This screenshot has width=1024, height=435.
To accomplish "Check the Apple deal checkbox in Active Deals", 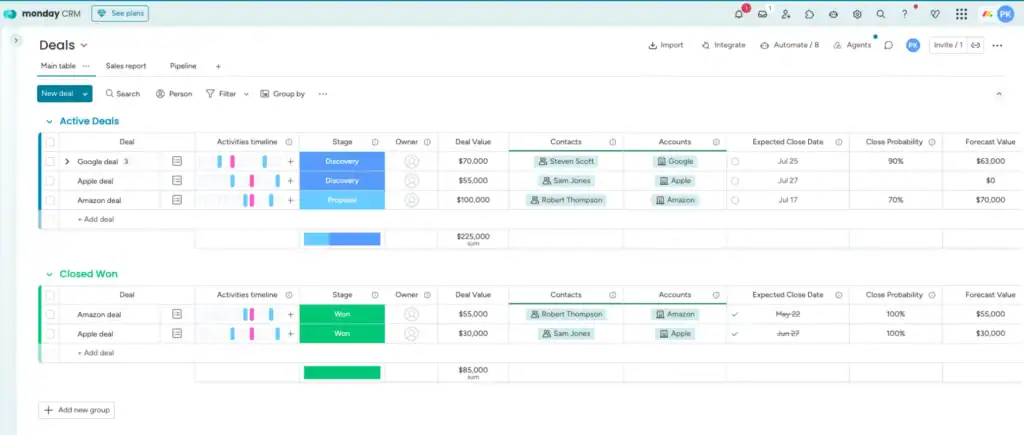I will click(x=50, y=181).
